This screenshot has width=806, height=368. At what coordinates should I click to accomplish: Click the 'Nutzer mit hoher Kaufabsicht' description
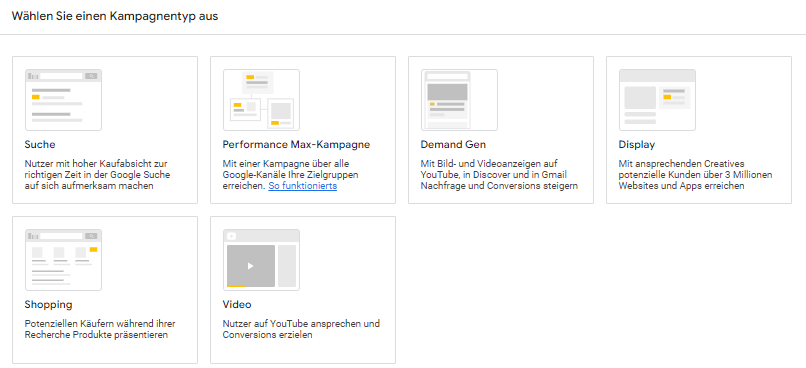(x=97, y=175)
